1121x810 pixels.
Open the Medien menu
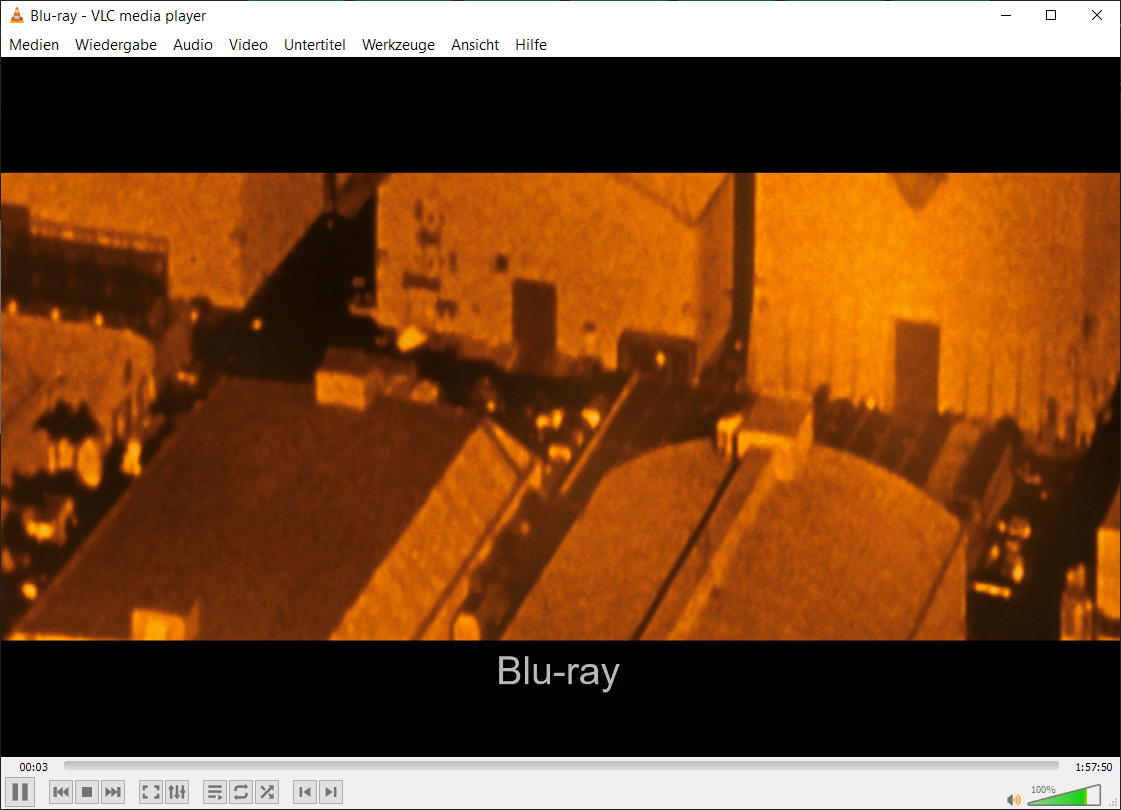(34, 45)
